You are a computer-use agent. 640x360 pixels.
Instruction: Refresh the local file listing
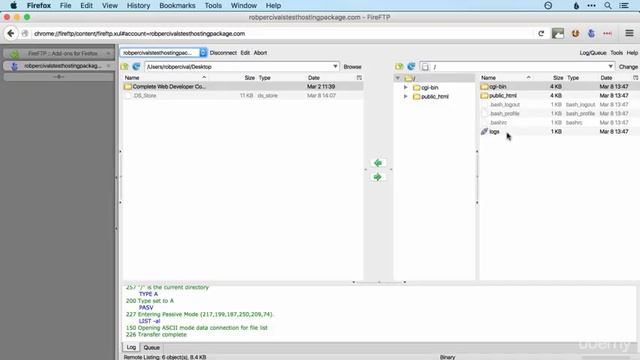coord(136,67)
